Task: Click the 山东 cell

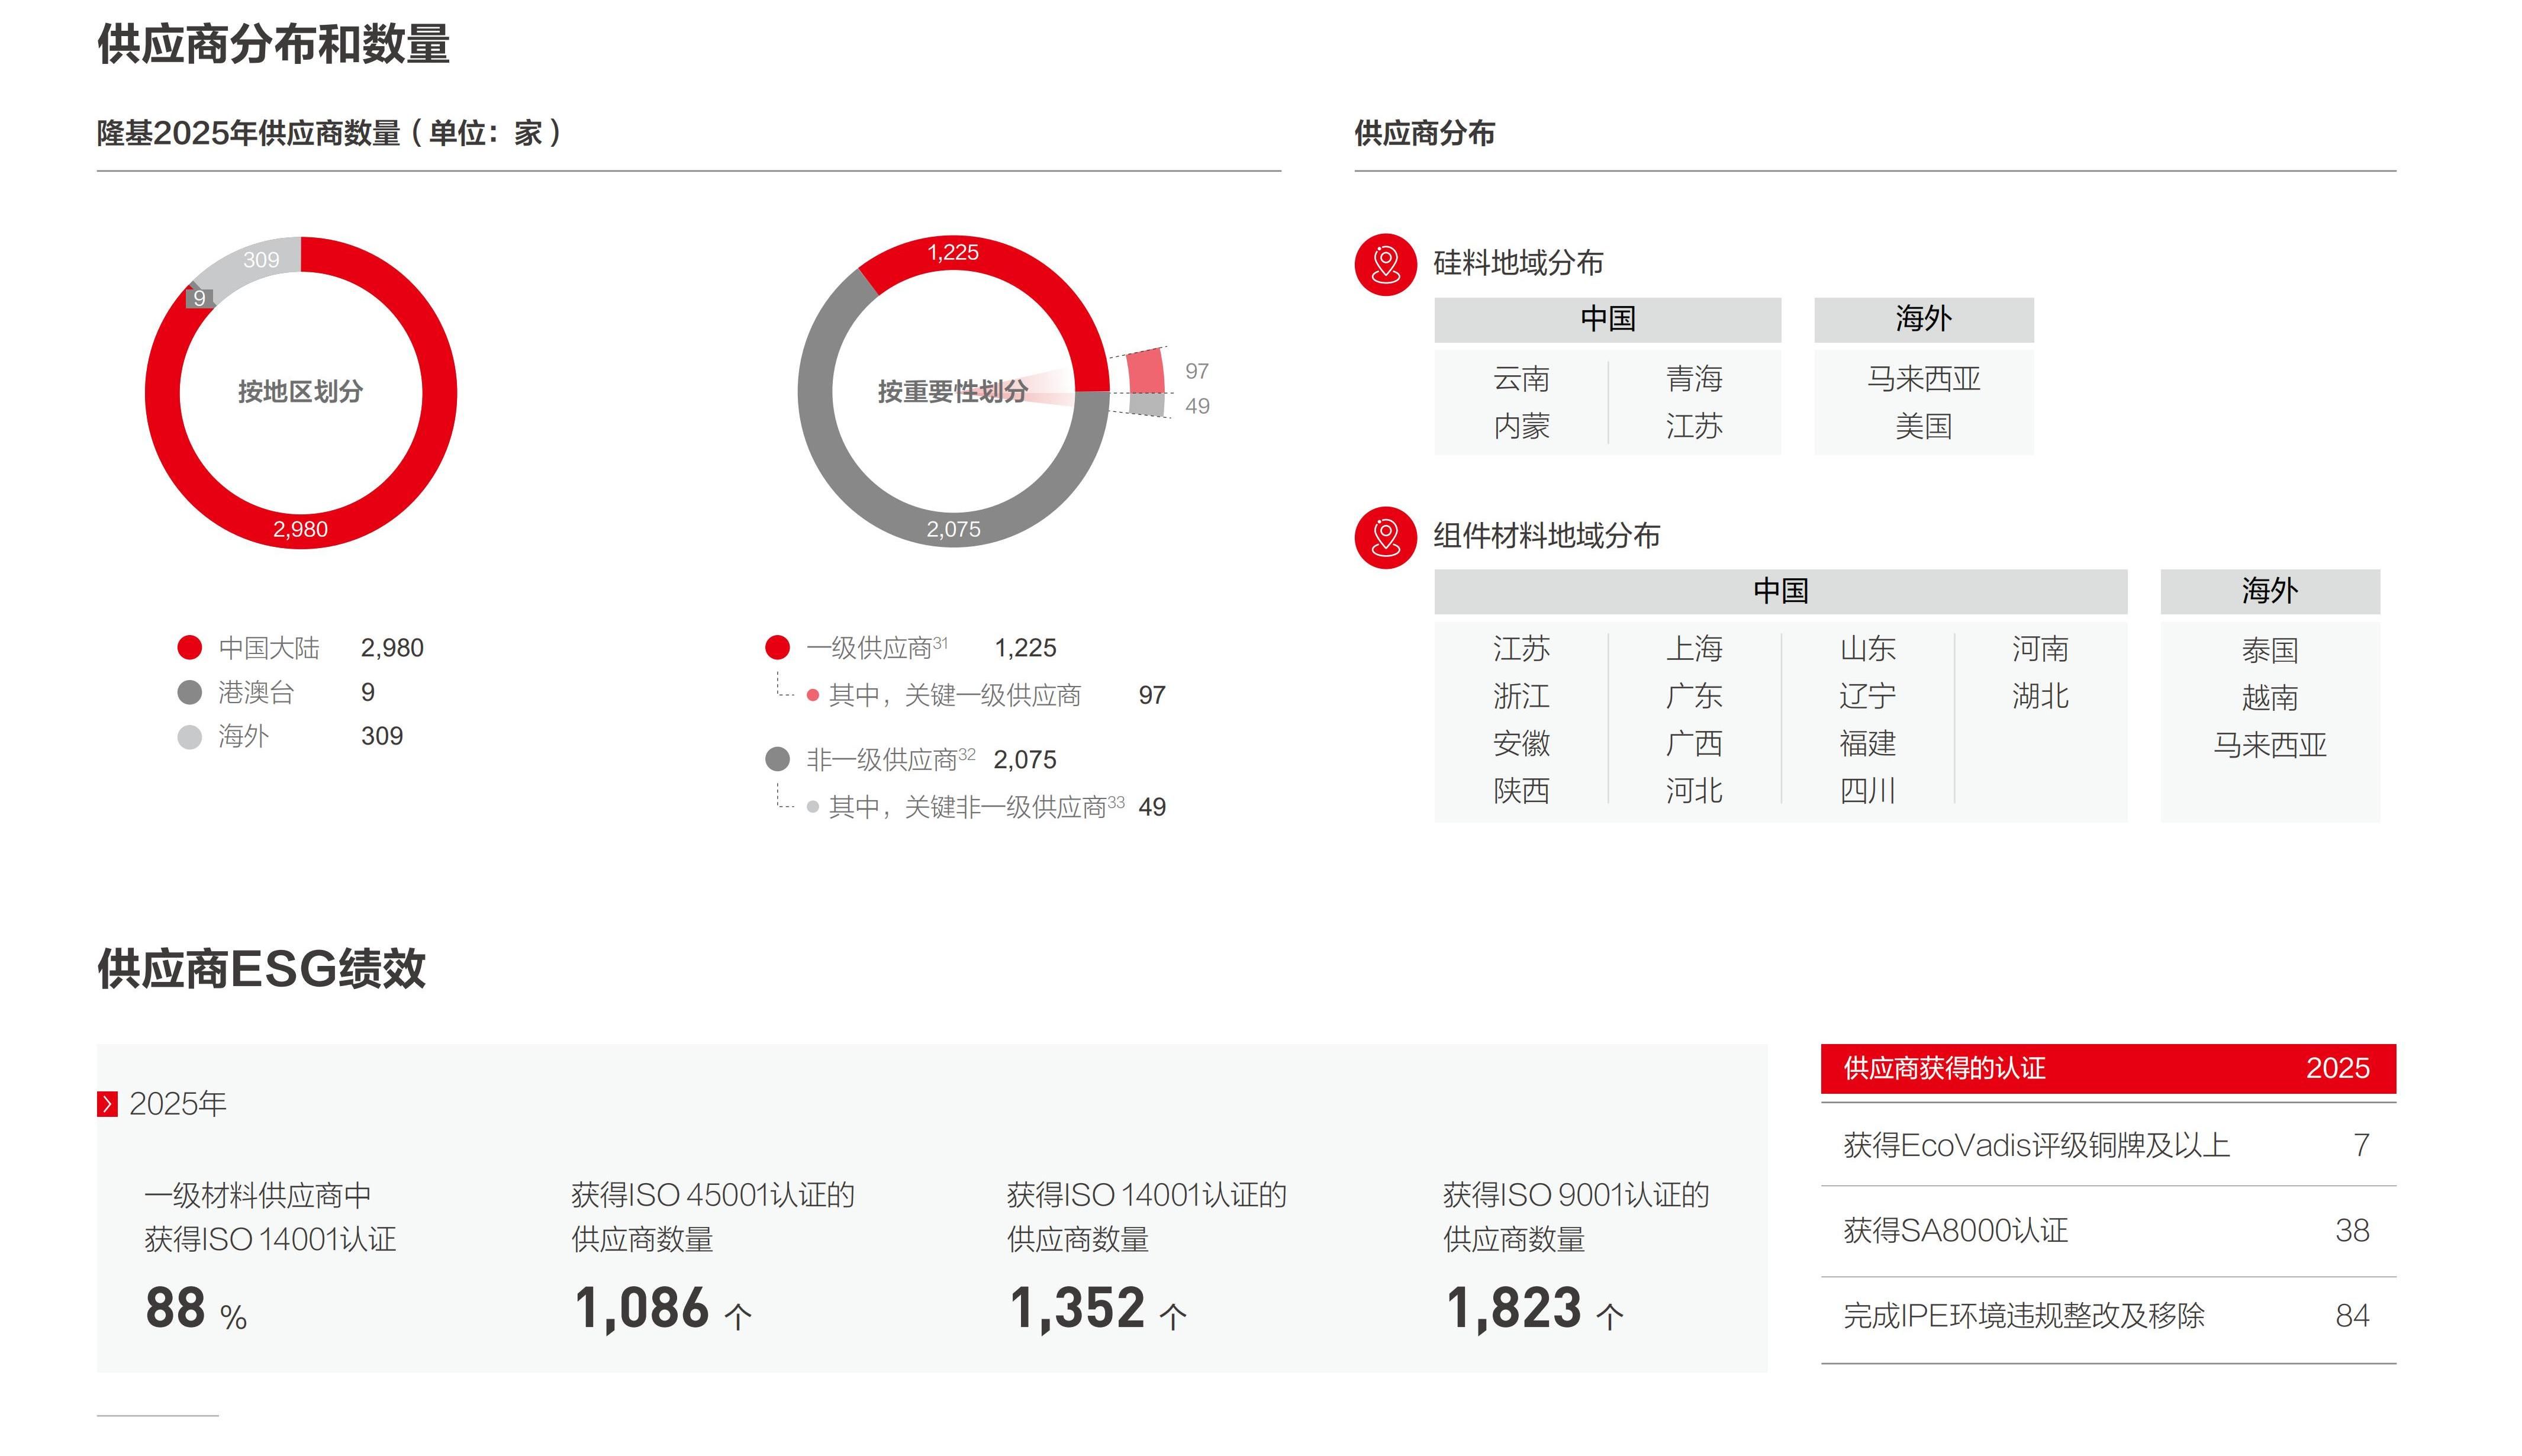Action: [x=1867, y=649]
